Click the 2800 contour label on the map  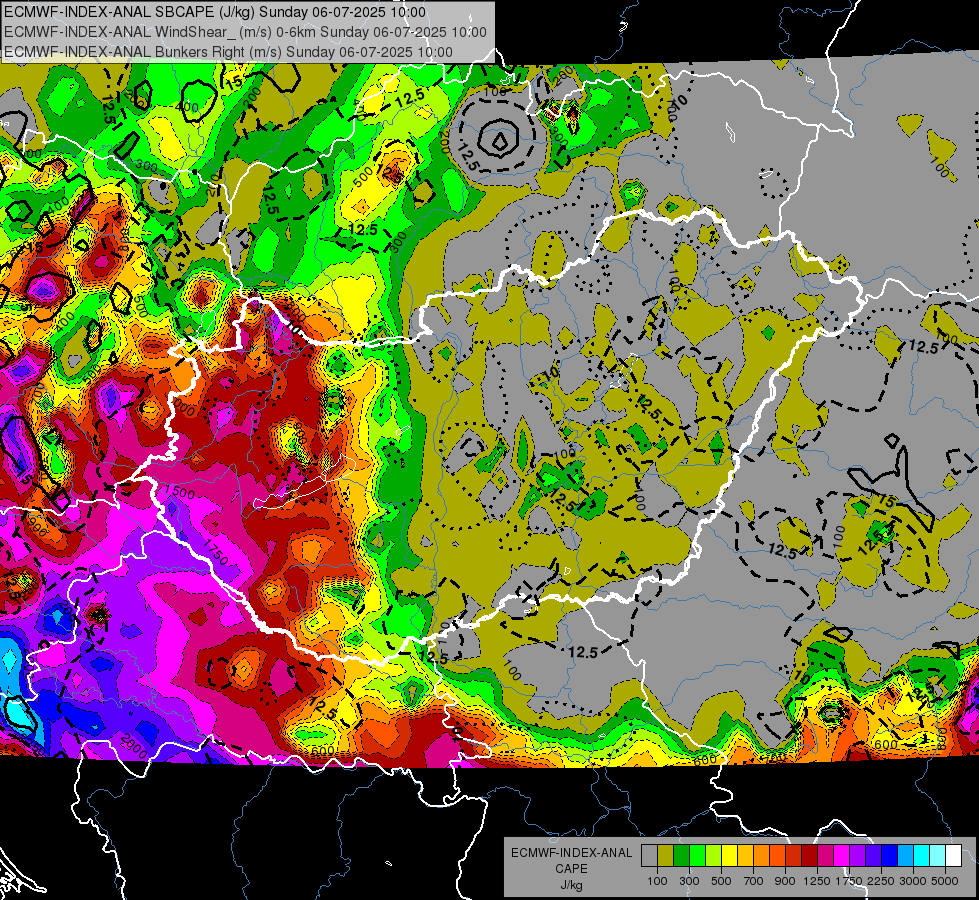pos(134,745)
